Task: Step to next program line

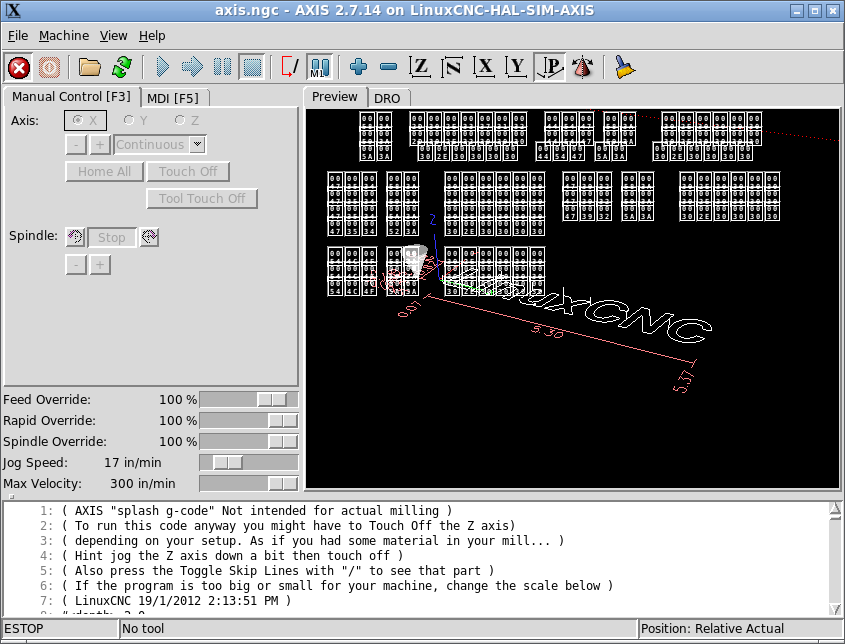Action: click(192, 67)
